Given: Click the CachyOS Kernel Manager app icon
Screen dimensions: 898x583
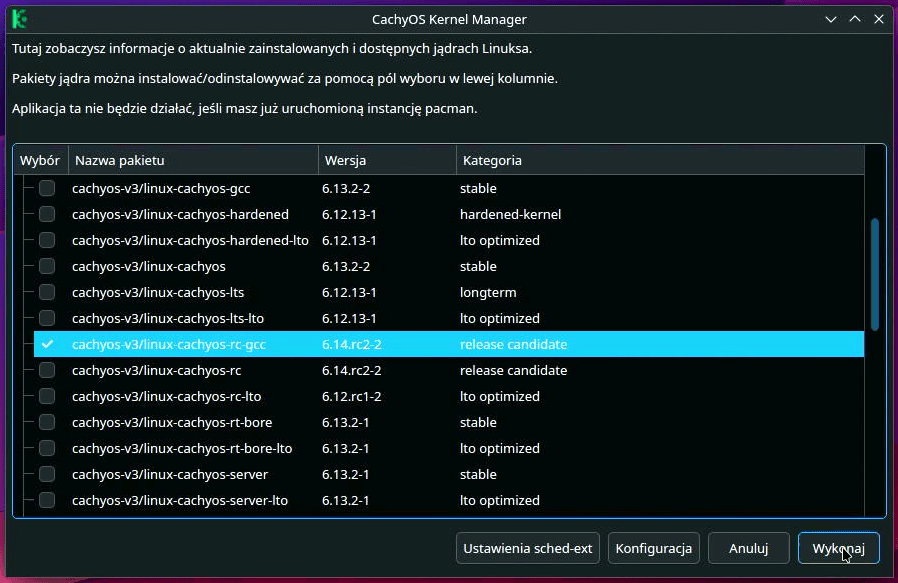Looking at the screenshot, I should point(20,19).
